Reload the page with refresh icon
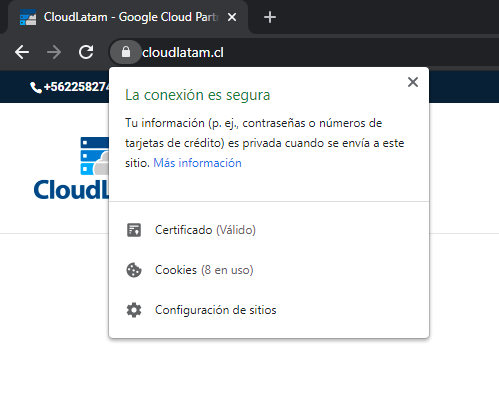Image resolution: width=499 pixels, height=395 pixels. [x=86, y=52]
